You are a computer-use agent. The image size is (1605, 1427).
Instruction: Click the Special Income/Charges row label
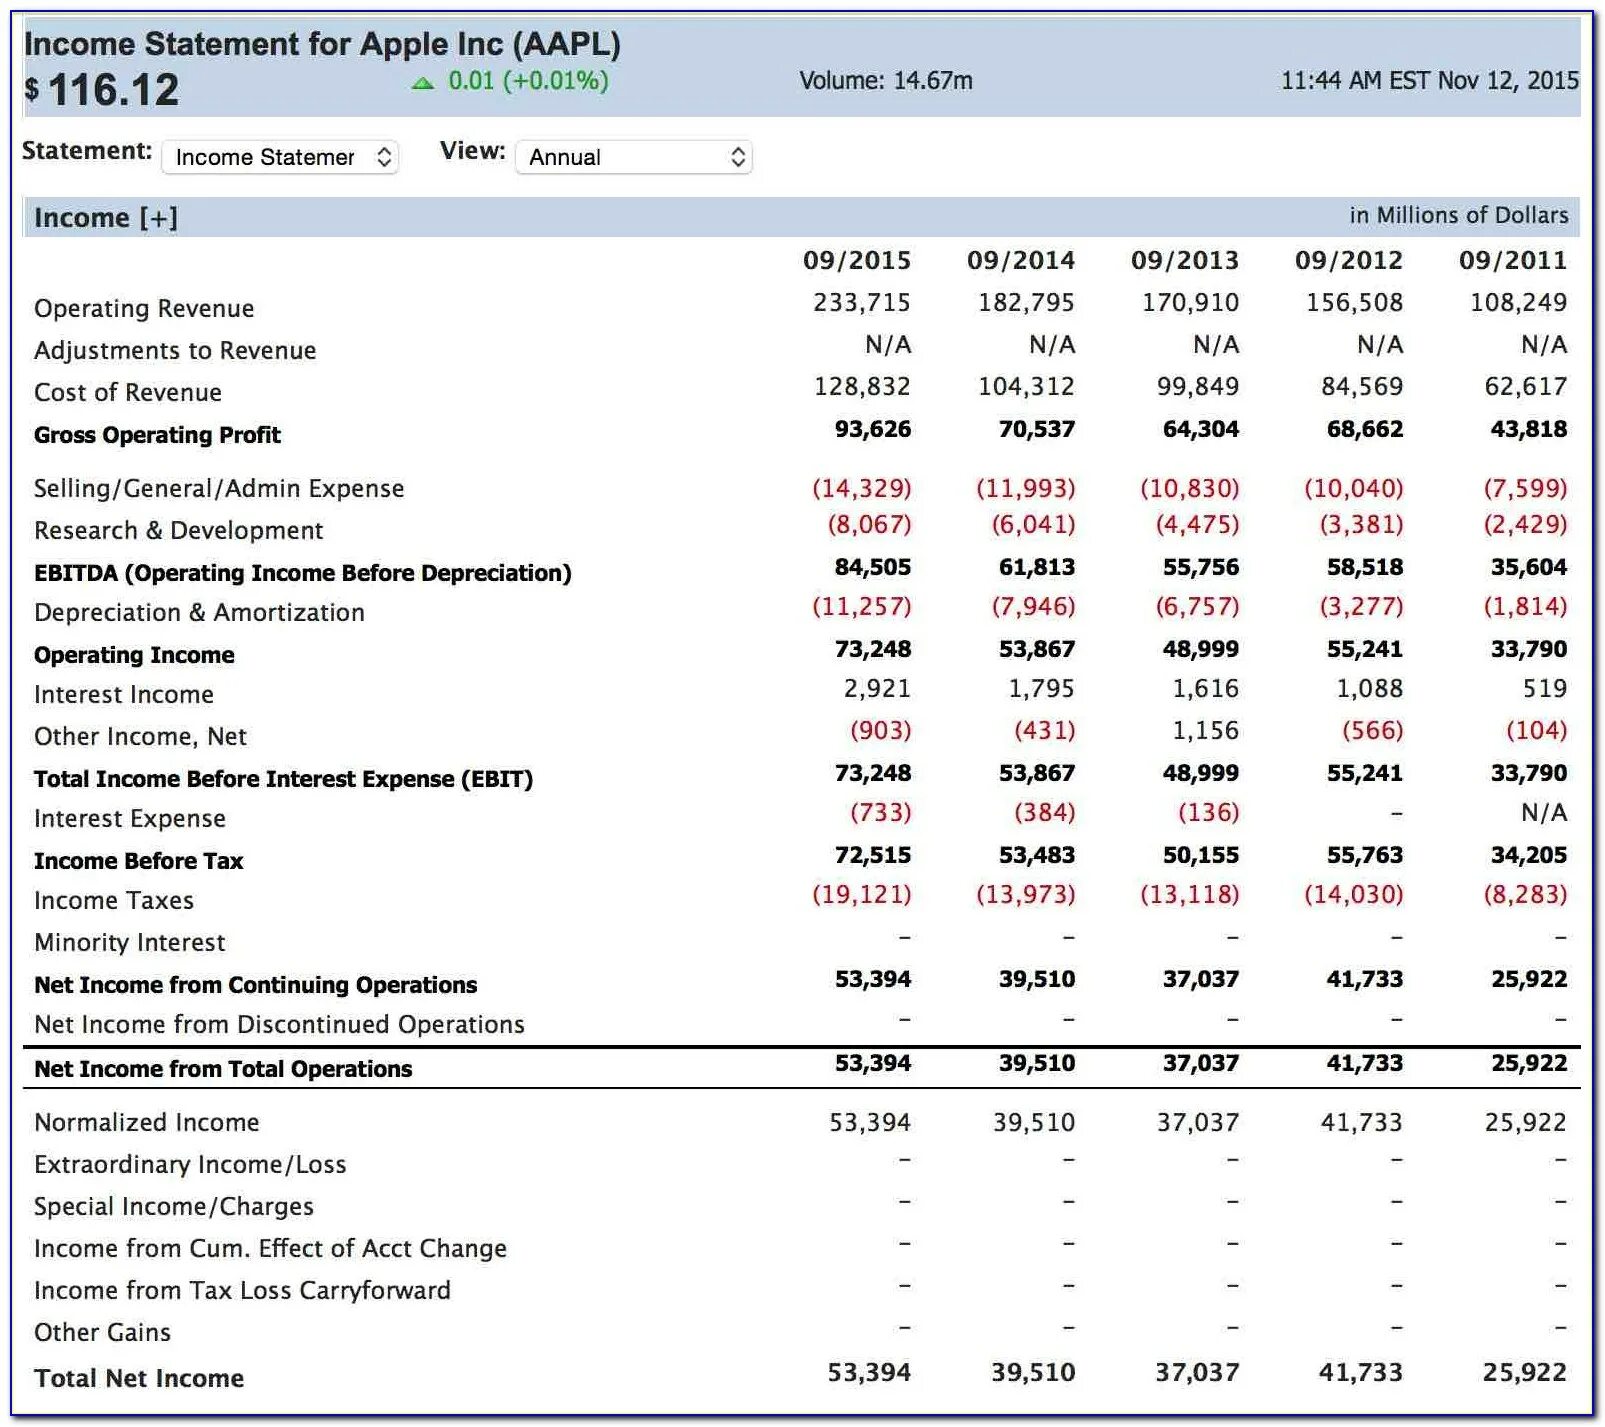(x=174, y=1207)
